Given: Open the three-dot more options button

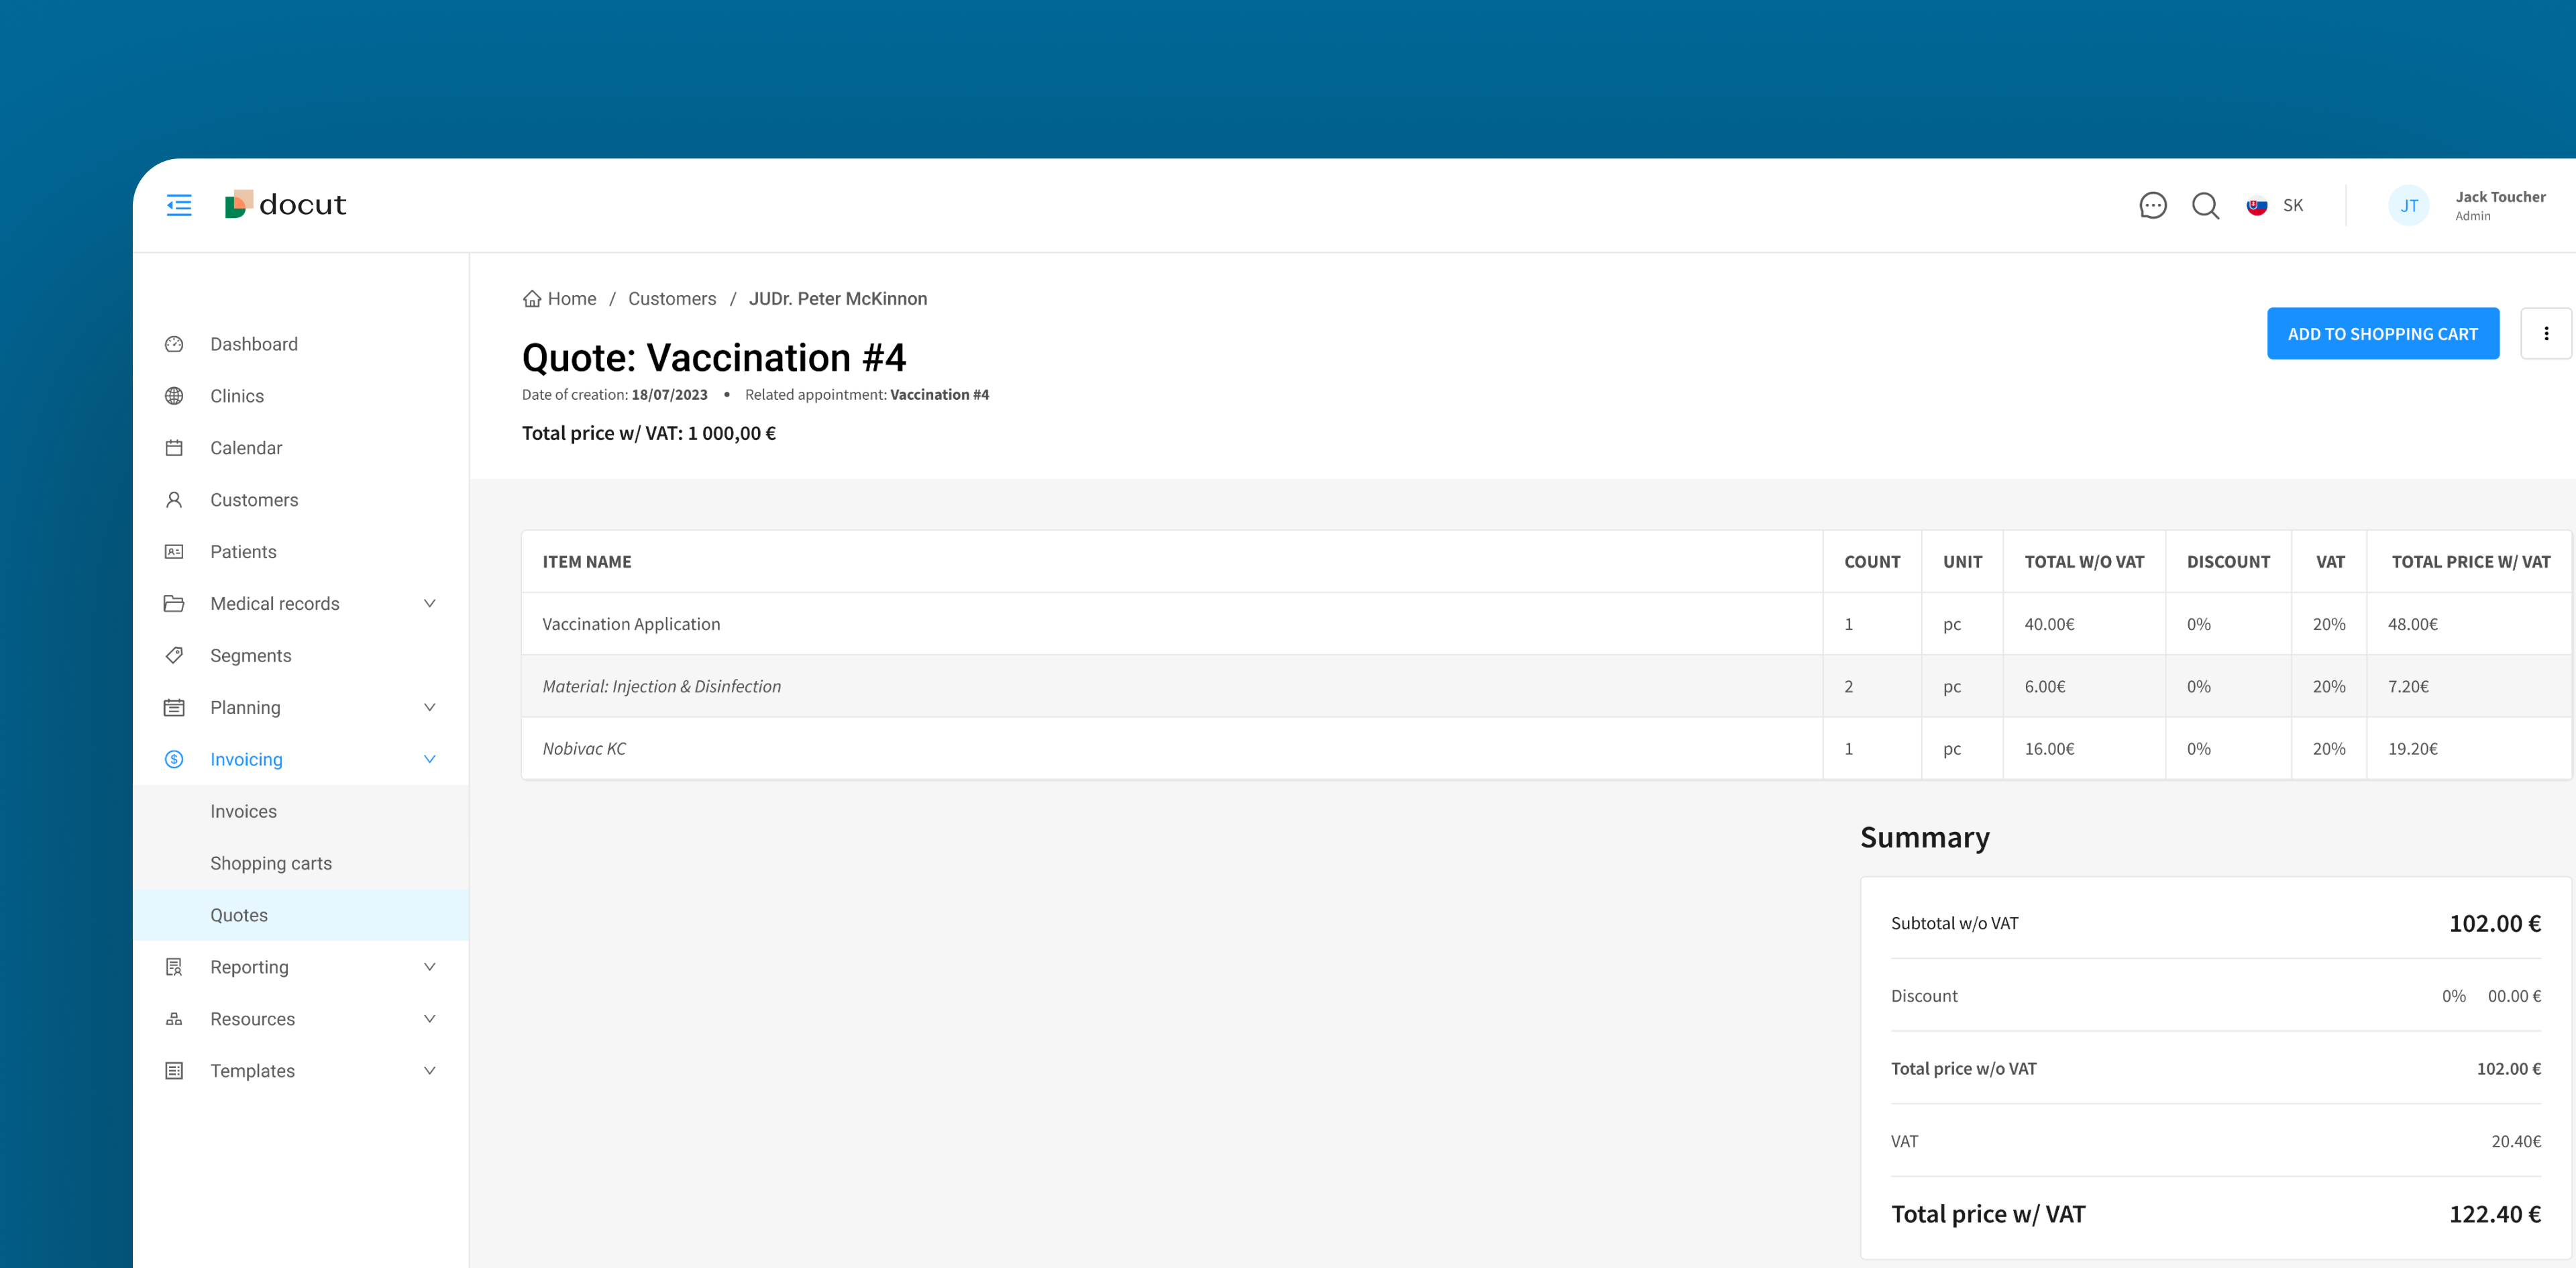Looking at the screenshot, I should 2545,334.
